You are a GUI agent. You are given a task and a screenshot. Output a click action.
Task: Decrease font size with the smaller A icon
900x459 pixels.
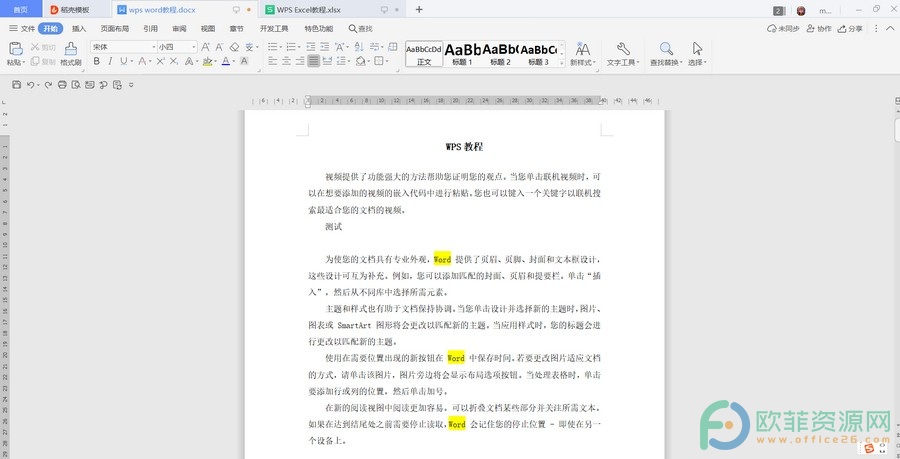[x=219, y=47]
